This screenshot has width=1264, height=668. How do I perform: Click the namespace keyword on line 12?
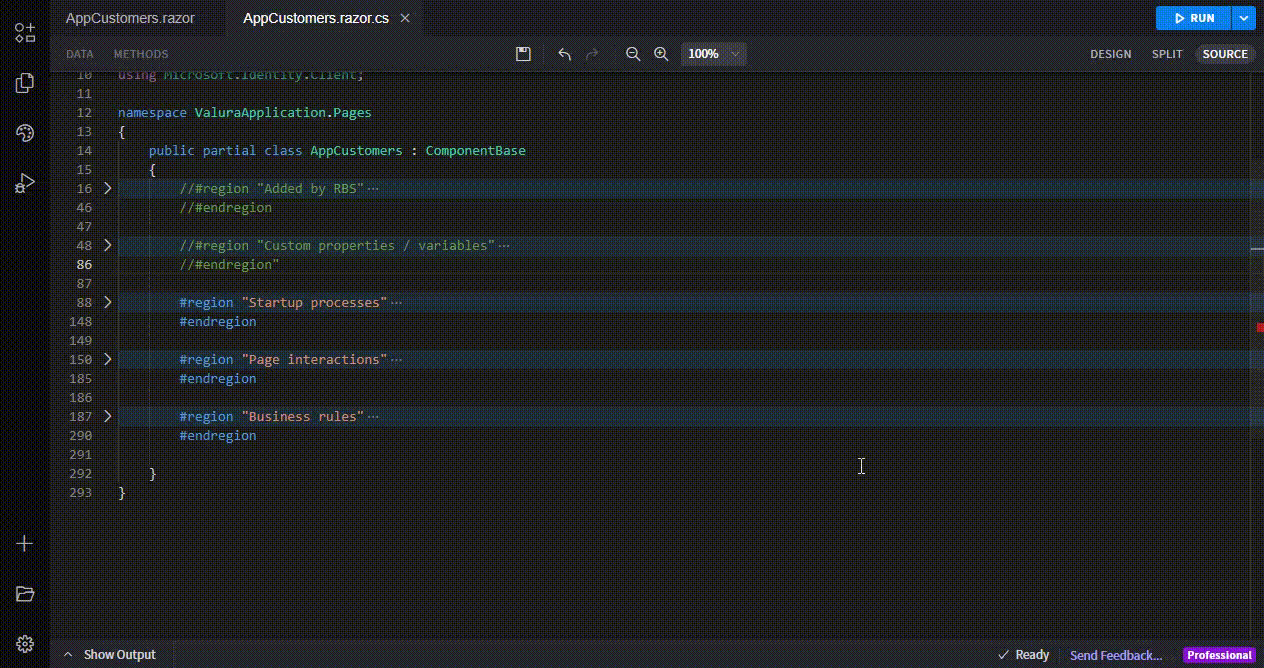[152, 113]
